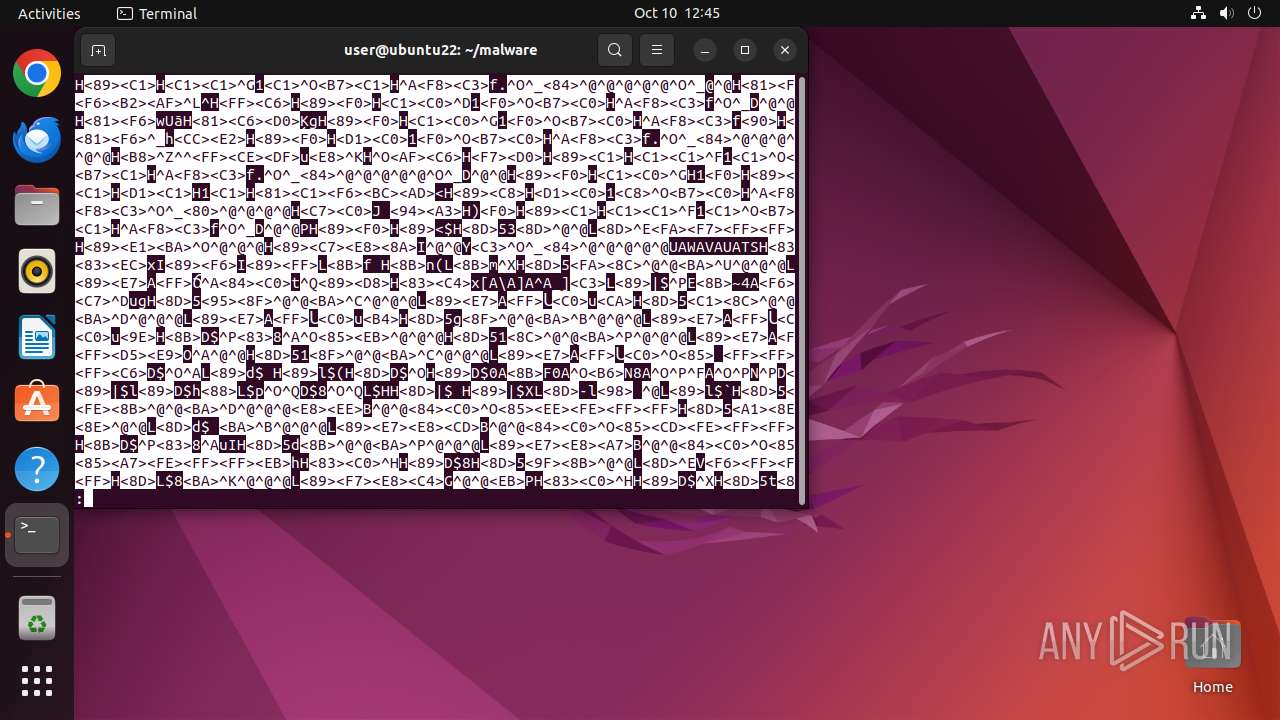This screenshot has width=1280, height=720.
Task: Click the less prompt colon at bottom
Action: pyautogui.click(x=79, y=498)
